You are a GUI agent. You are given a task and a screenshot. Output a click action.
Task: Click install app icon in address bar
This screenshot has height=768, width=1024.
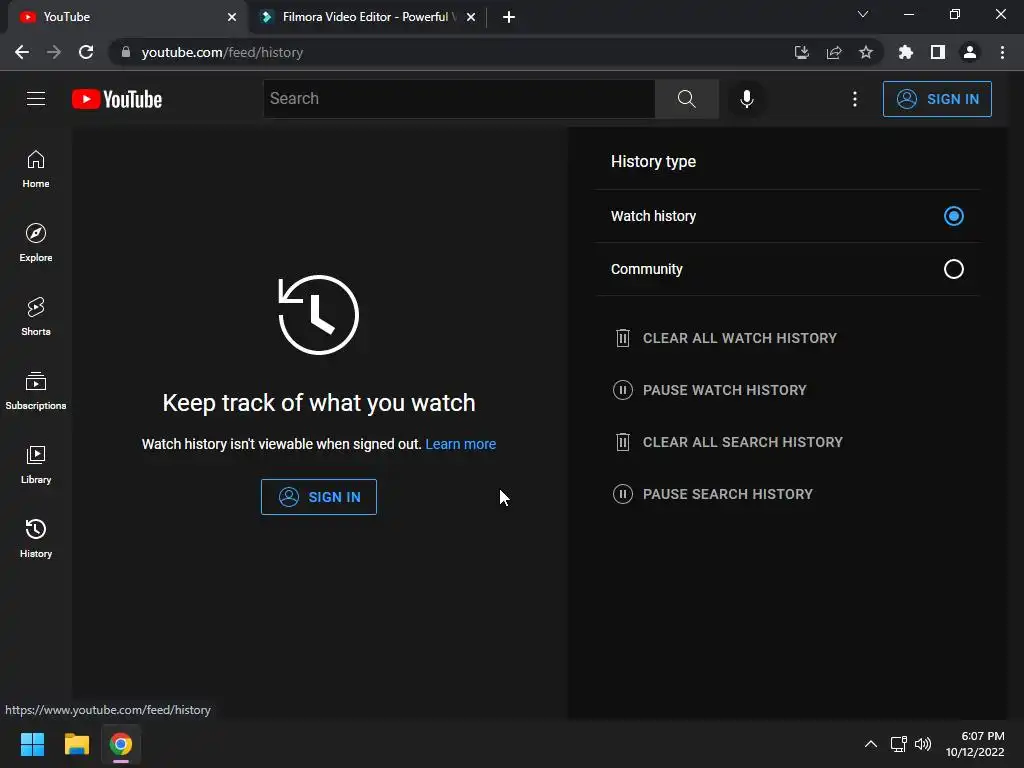click(801, 52)
